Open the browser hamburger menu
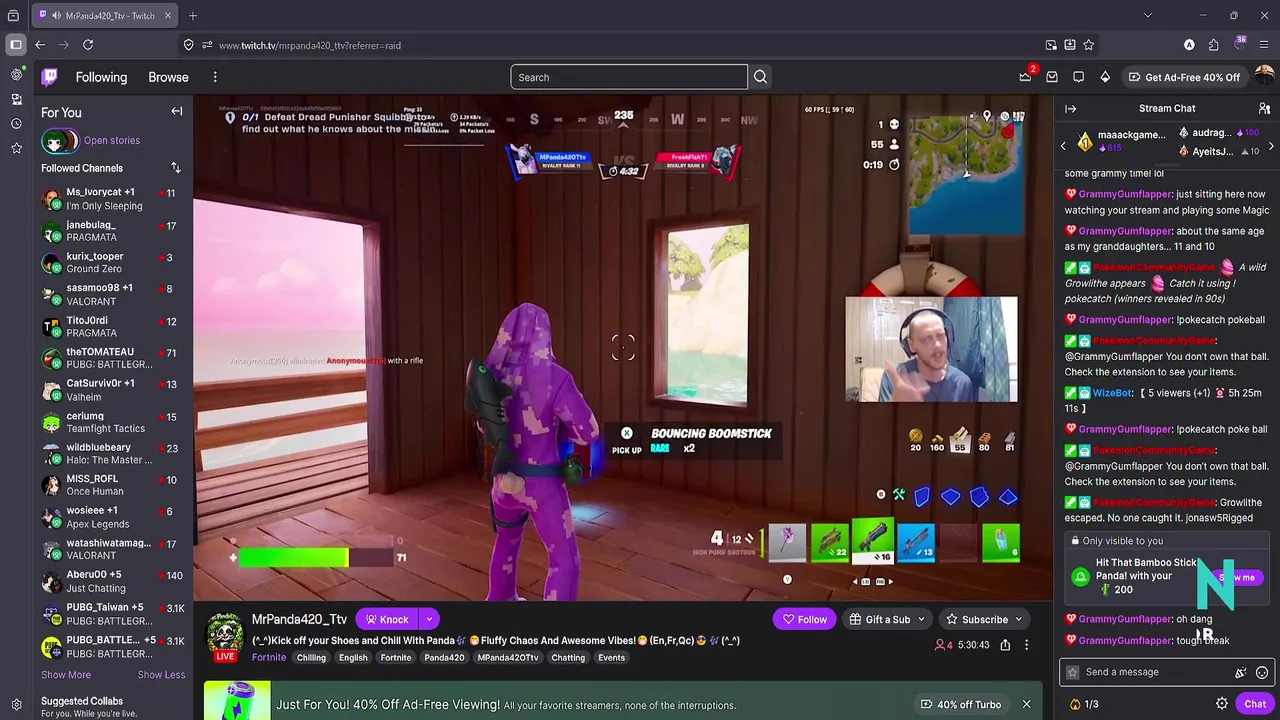 [1265, 45]
